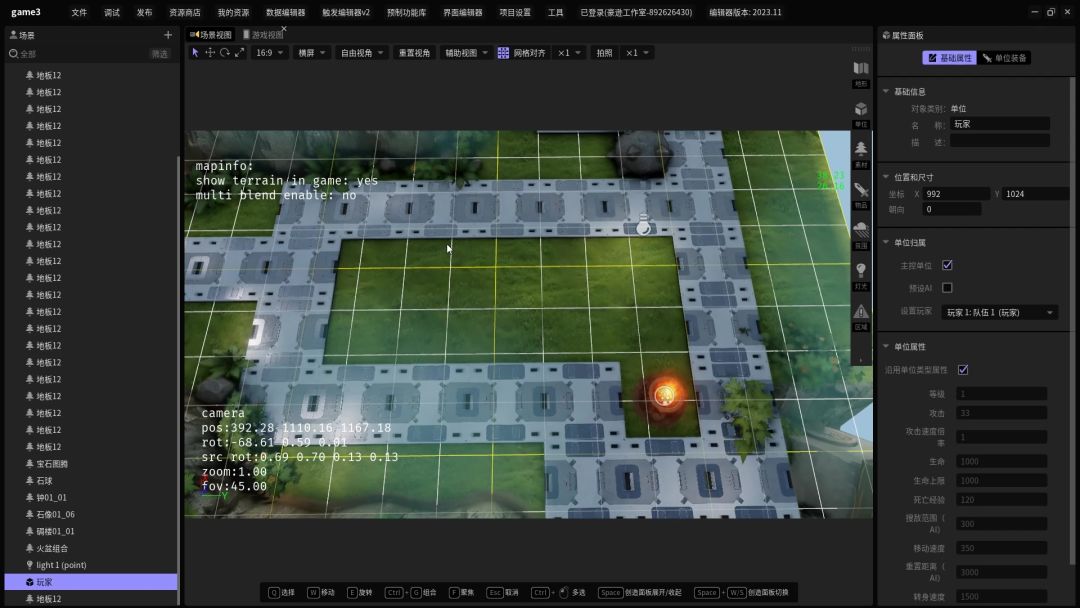Image resolution: width=1080 pixels, height=608 pixels.
Task: Uncheck the 主控单位 checkbox
Action: 947,266
